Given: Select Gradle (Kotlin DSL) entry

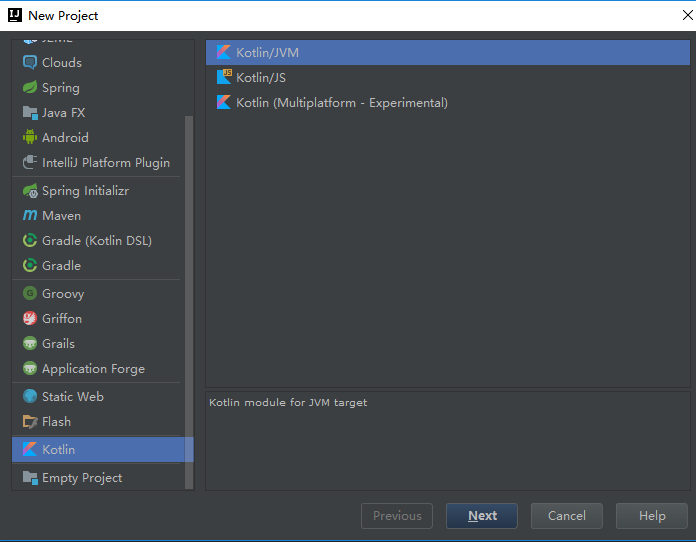Looking at the screenshot, I should point(103,241).
